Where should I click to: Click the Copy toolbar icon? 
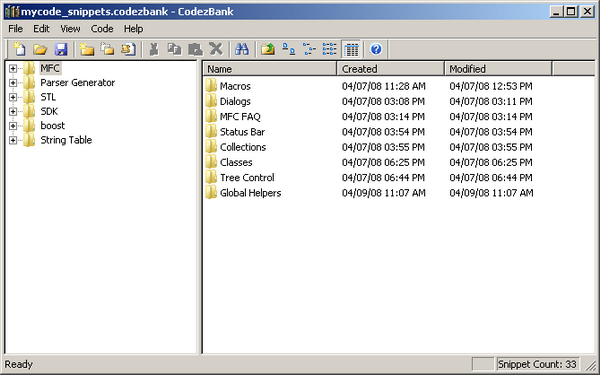click(174, 49)
